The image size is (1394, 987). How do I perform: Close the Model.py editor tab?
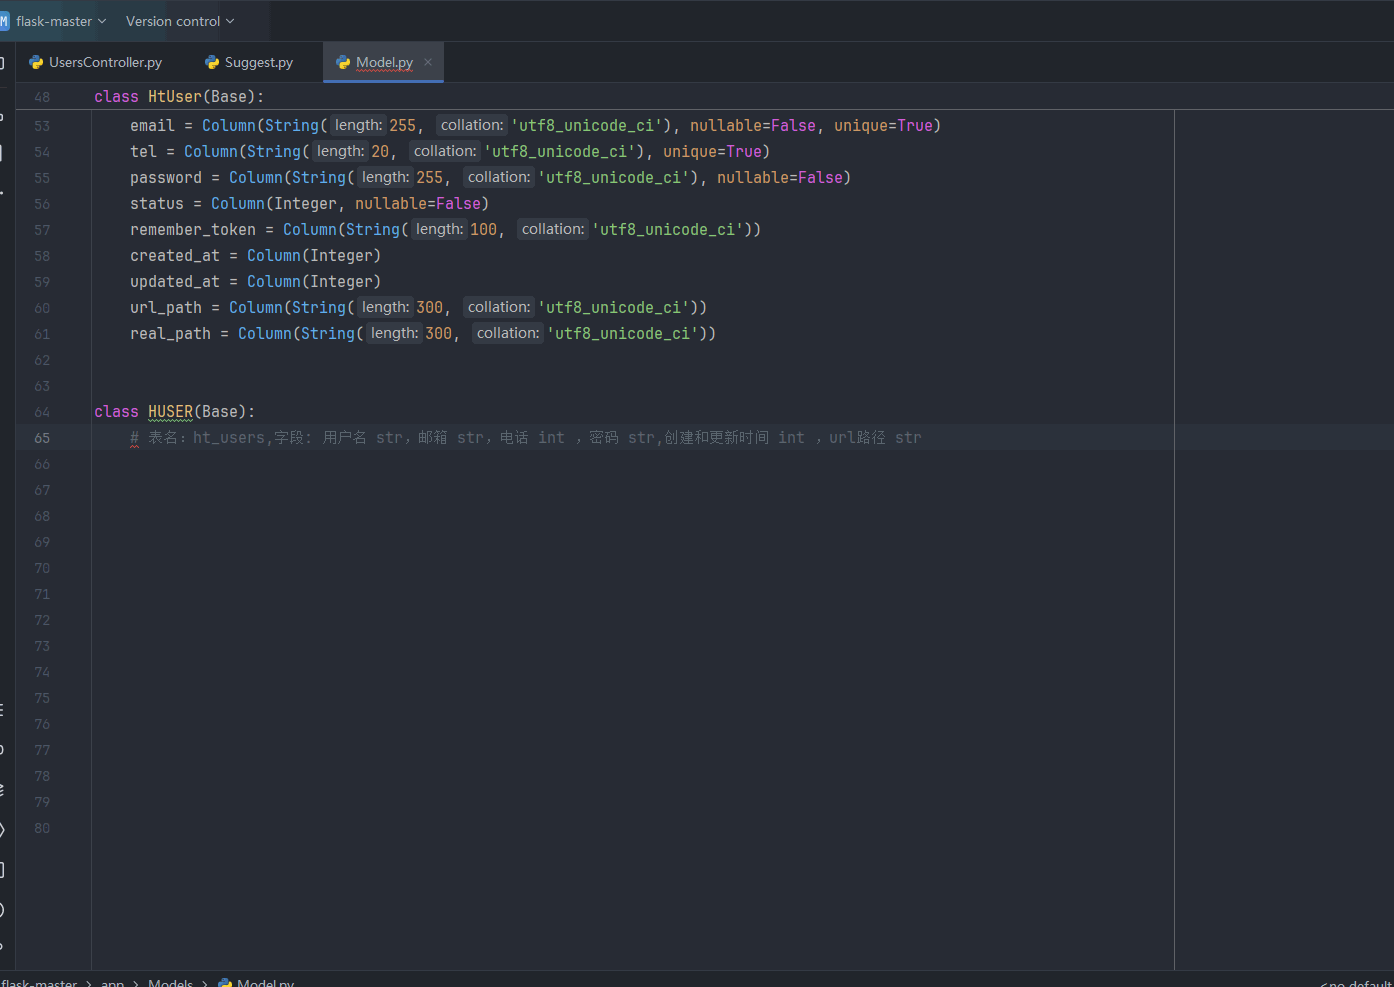click(x=428, y=62)
